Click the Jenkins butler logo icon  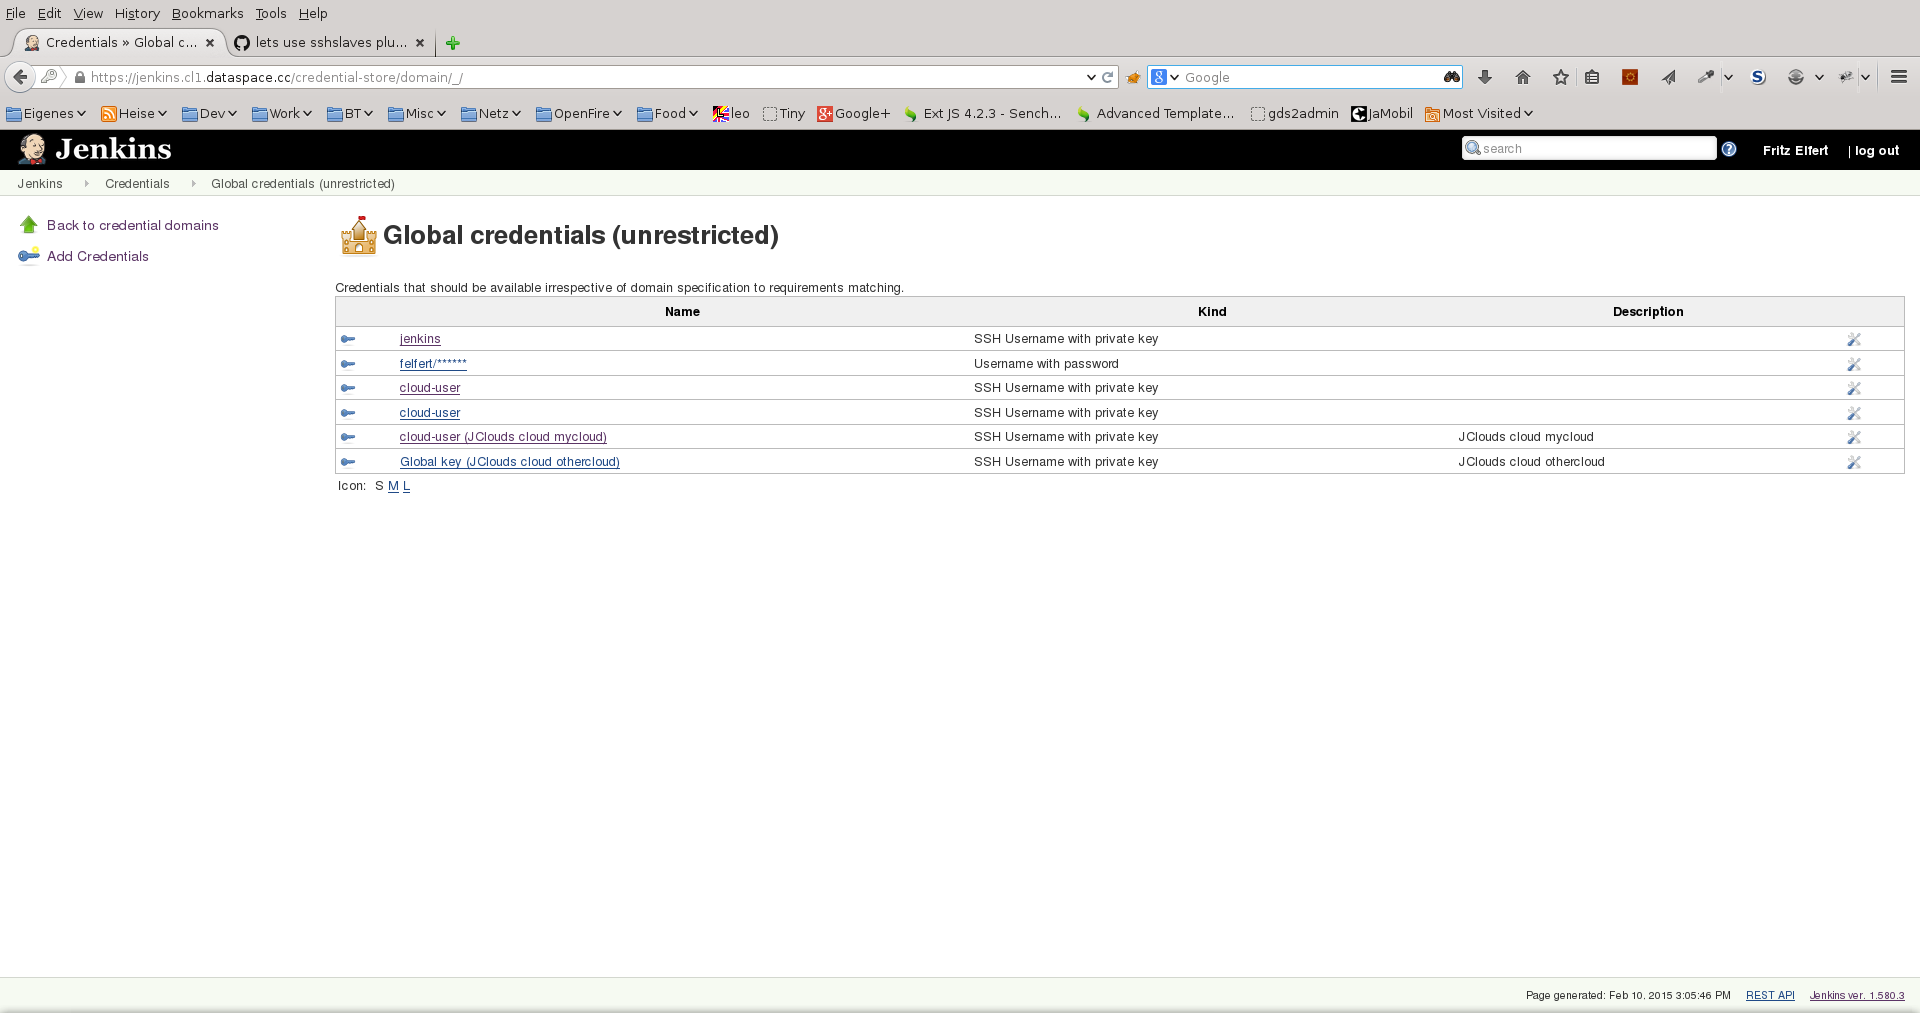coord(33,149)
